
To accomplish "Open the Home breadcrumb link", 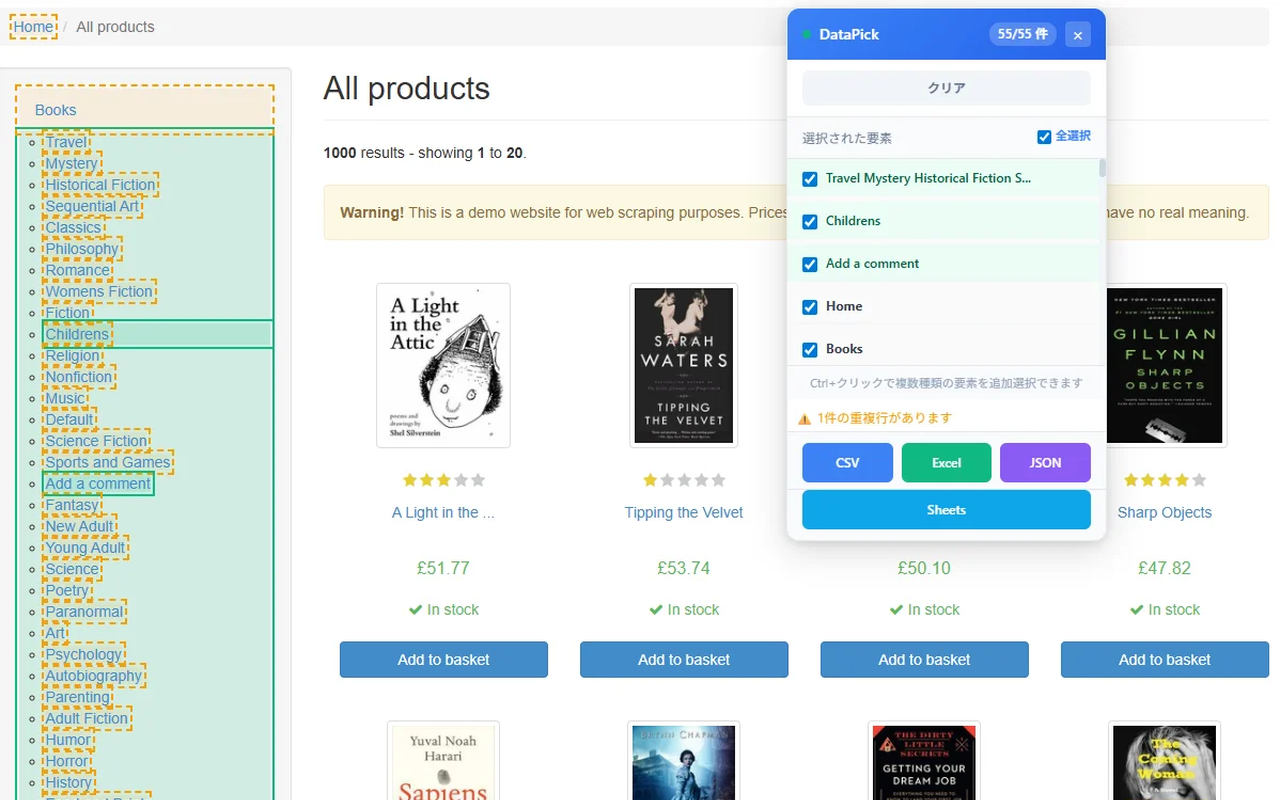I will (31, 27).
